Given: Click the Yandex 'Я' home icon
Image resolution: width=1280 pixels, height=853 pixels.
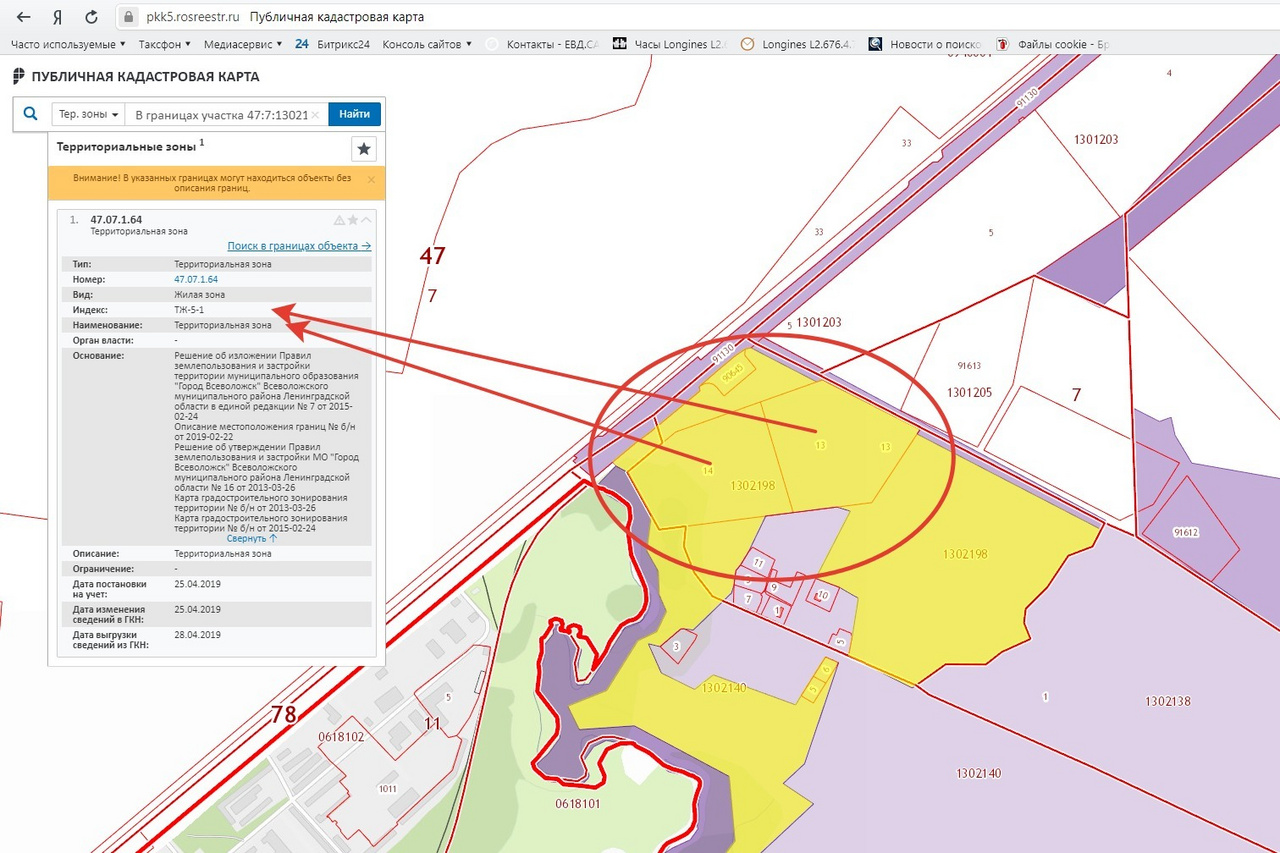Looking at the screenshot, I should click(57, 17).
